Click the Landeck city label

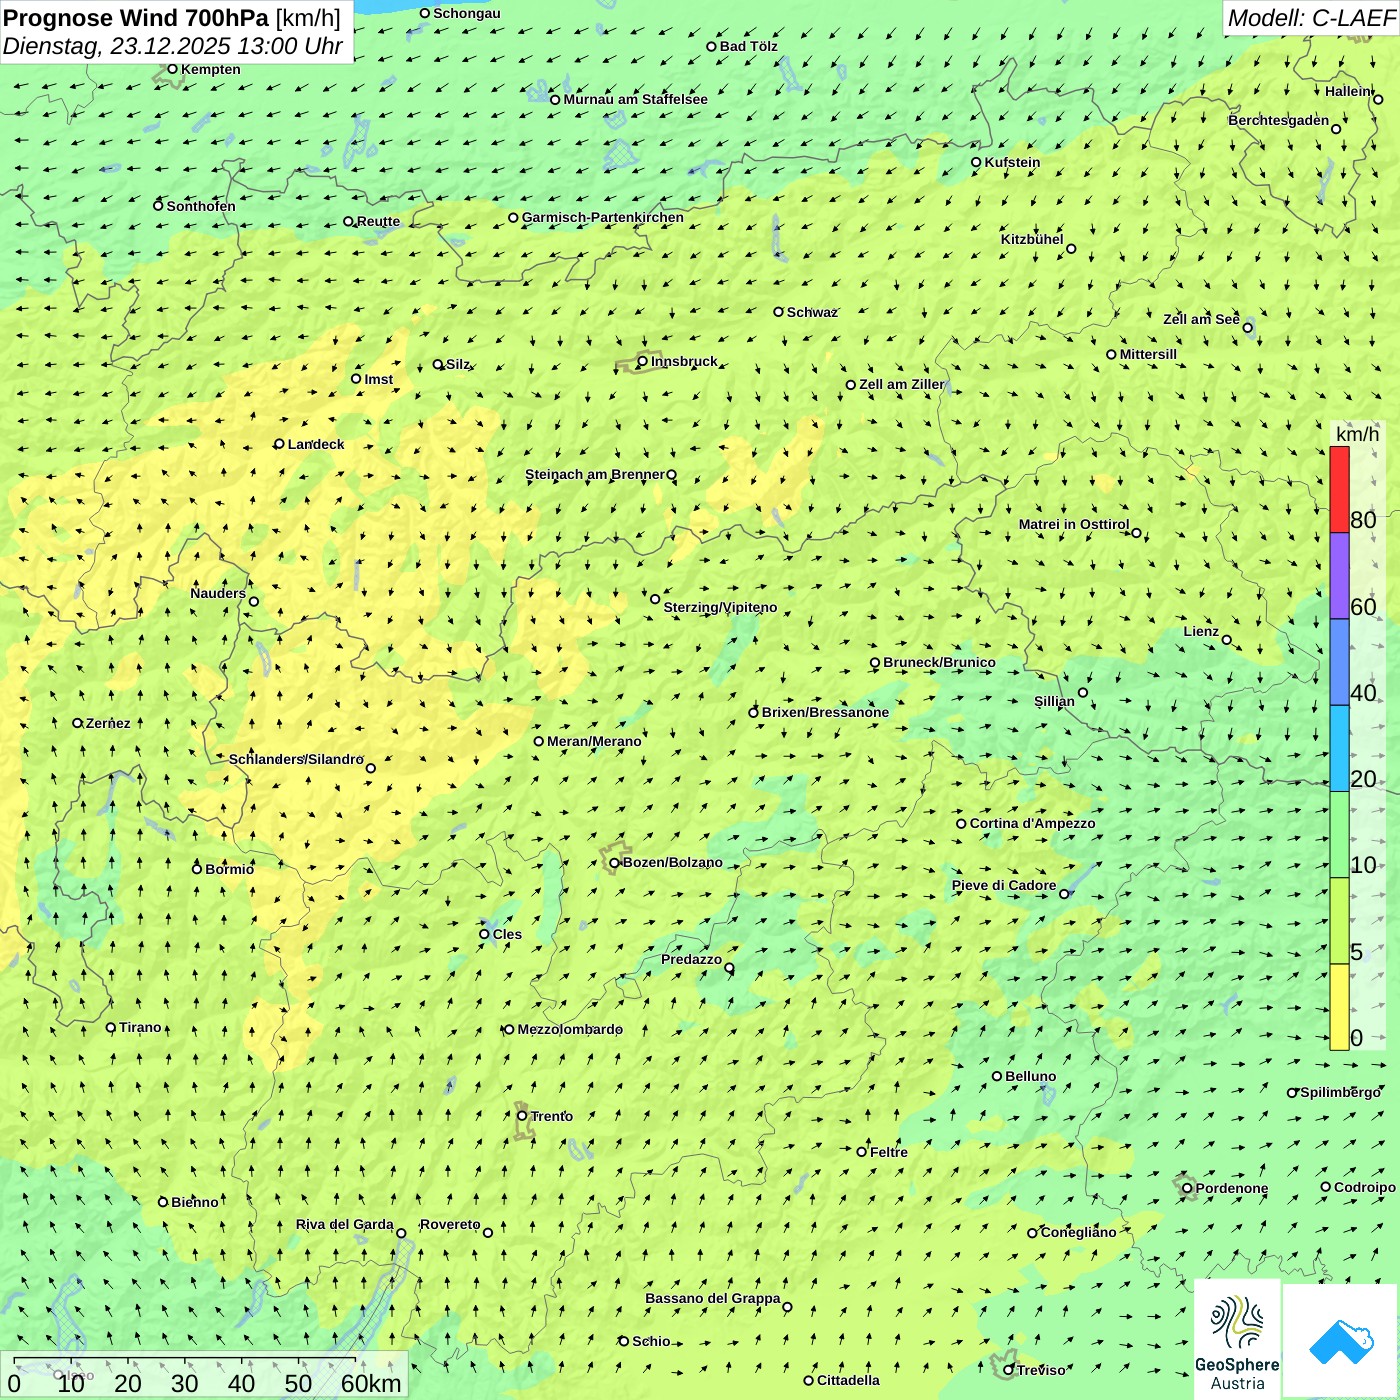pos(316,444)
